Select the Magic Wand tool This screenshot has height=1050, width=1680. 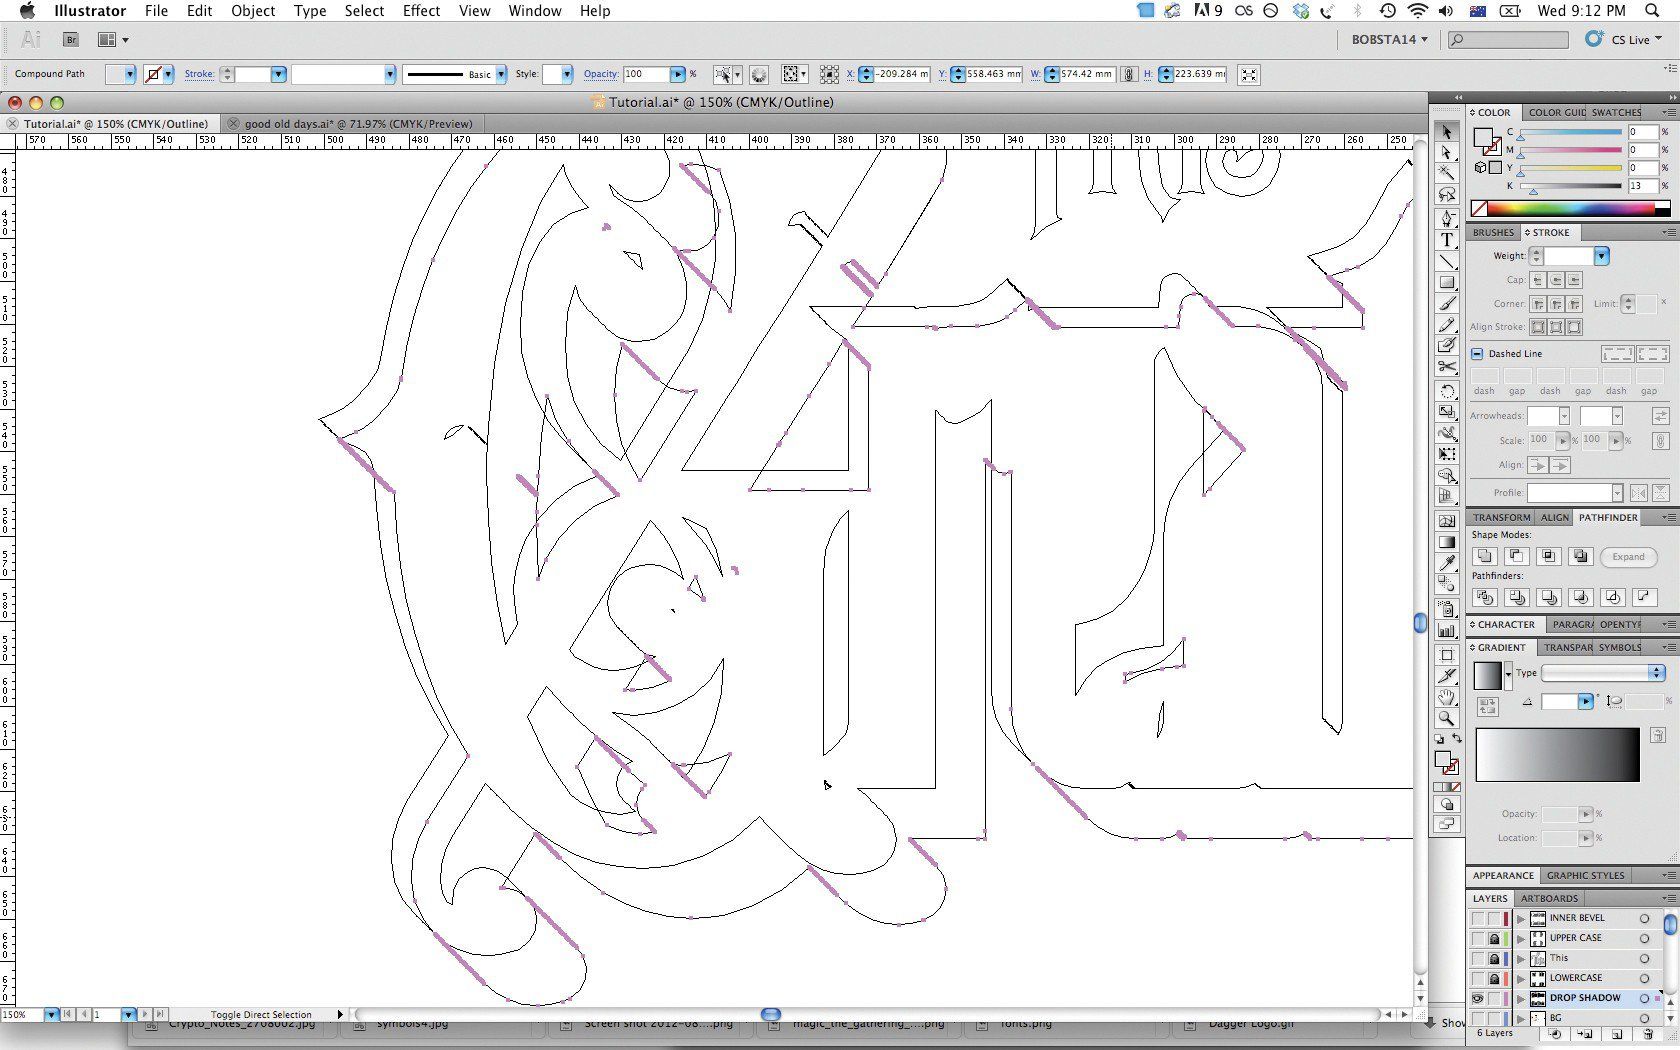1447,174
